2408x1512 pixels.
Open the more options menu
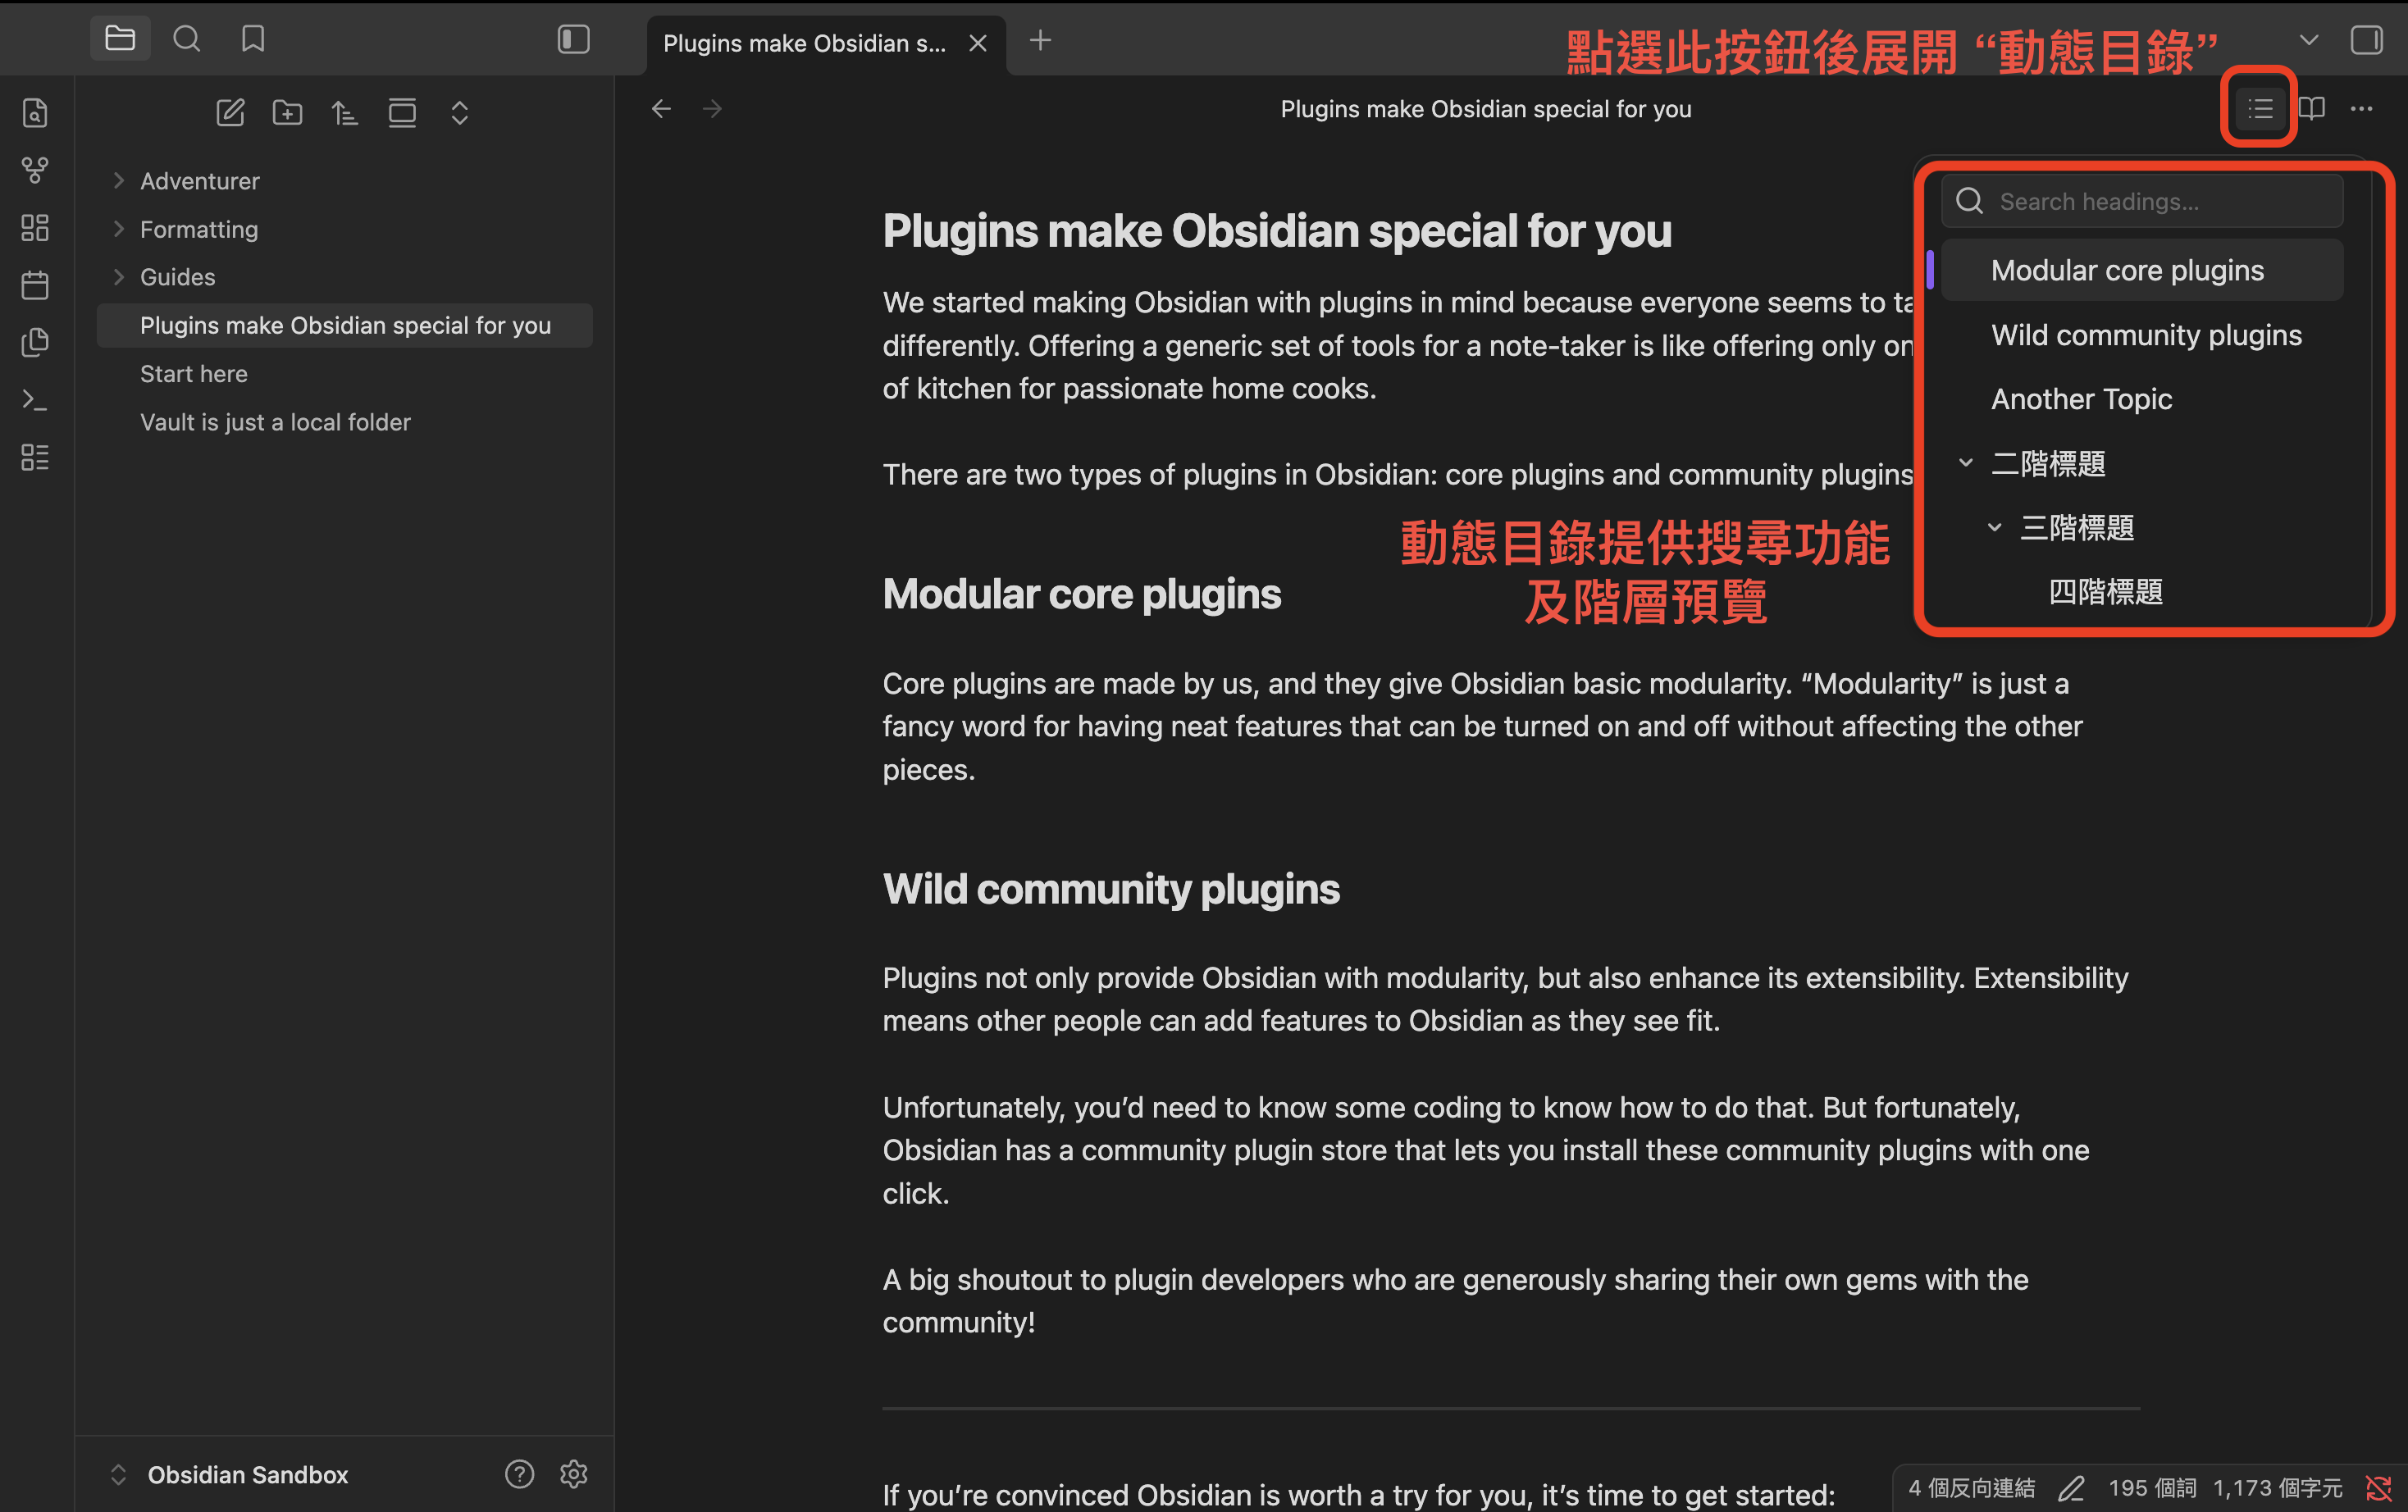point(2362,108)
